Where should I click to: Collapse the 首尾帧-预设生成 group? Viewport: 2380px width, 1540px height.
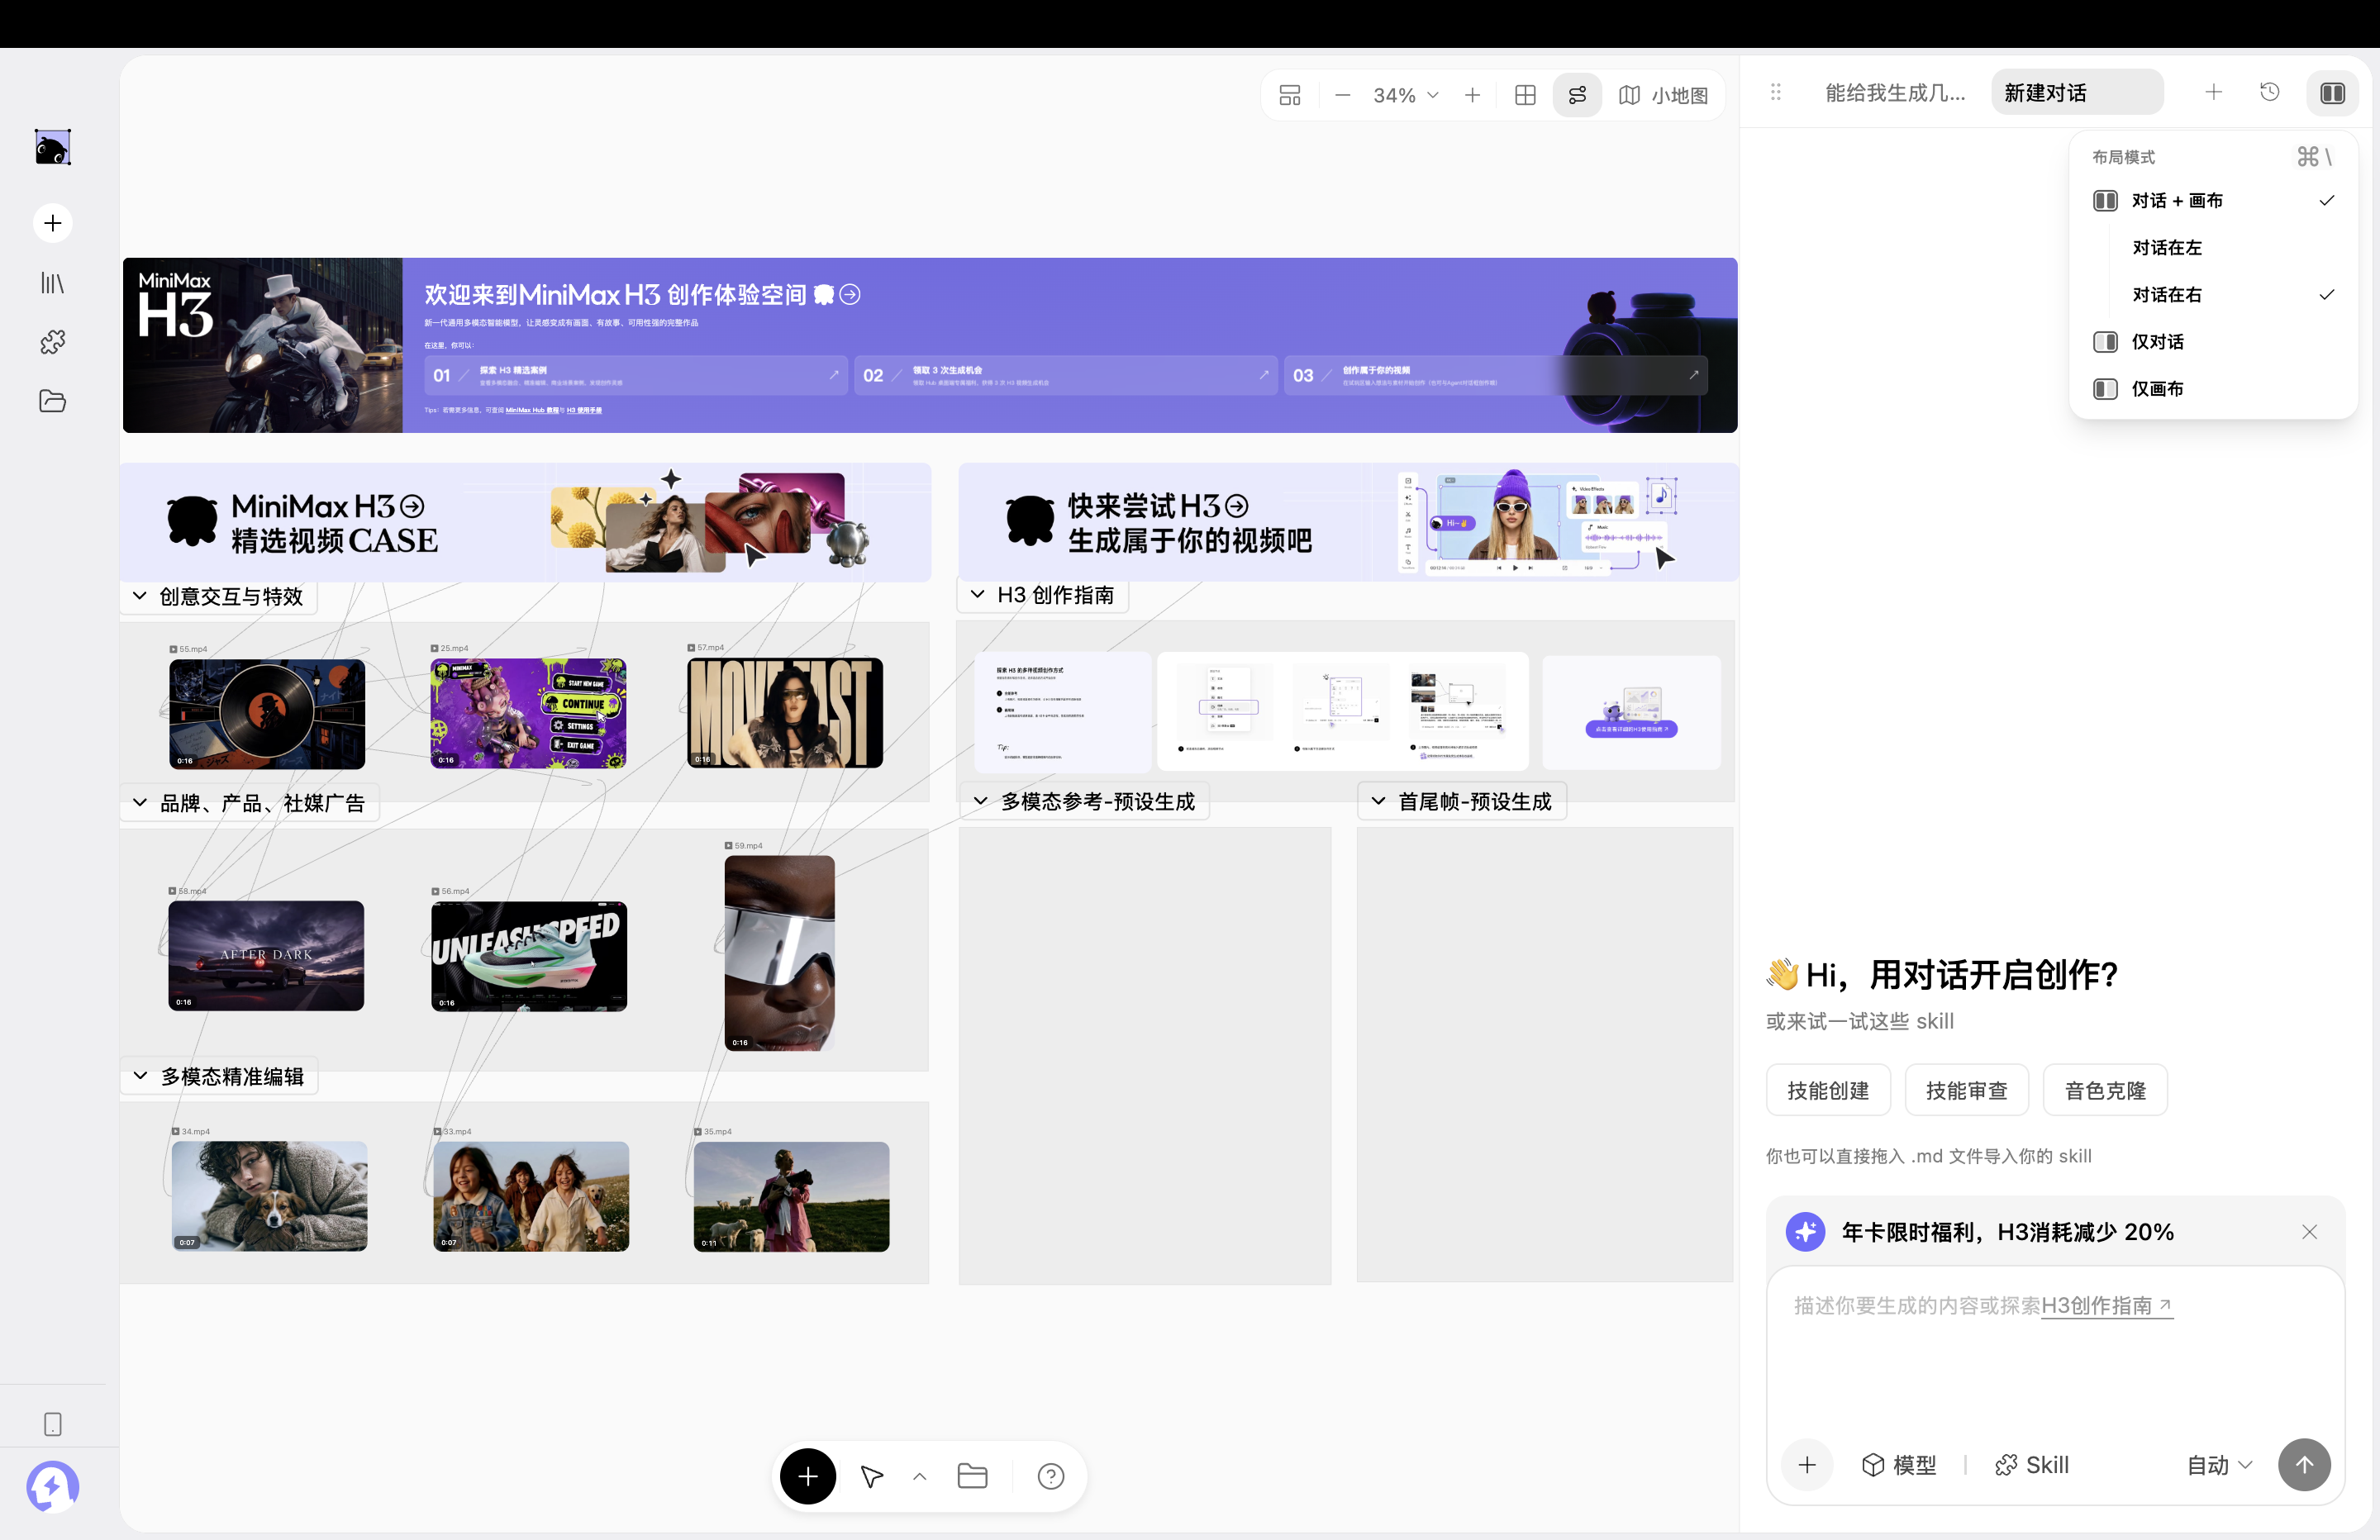click(x=1378, y=801)
